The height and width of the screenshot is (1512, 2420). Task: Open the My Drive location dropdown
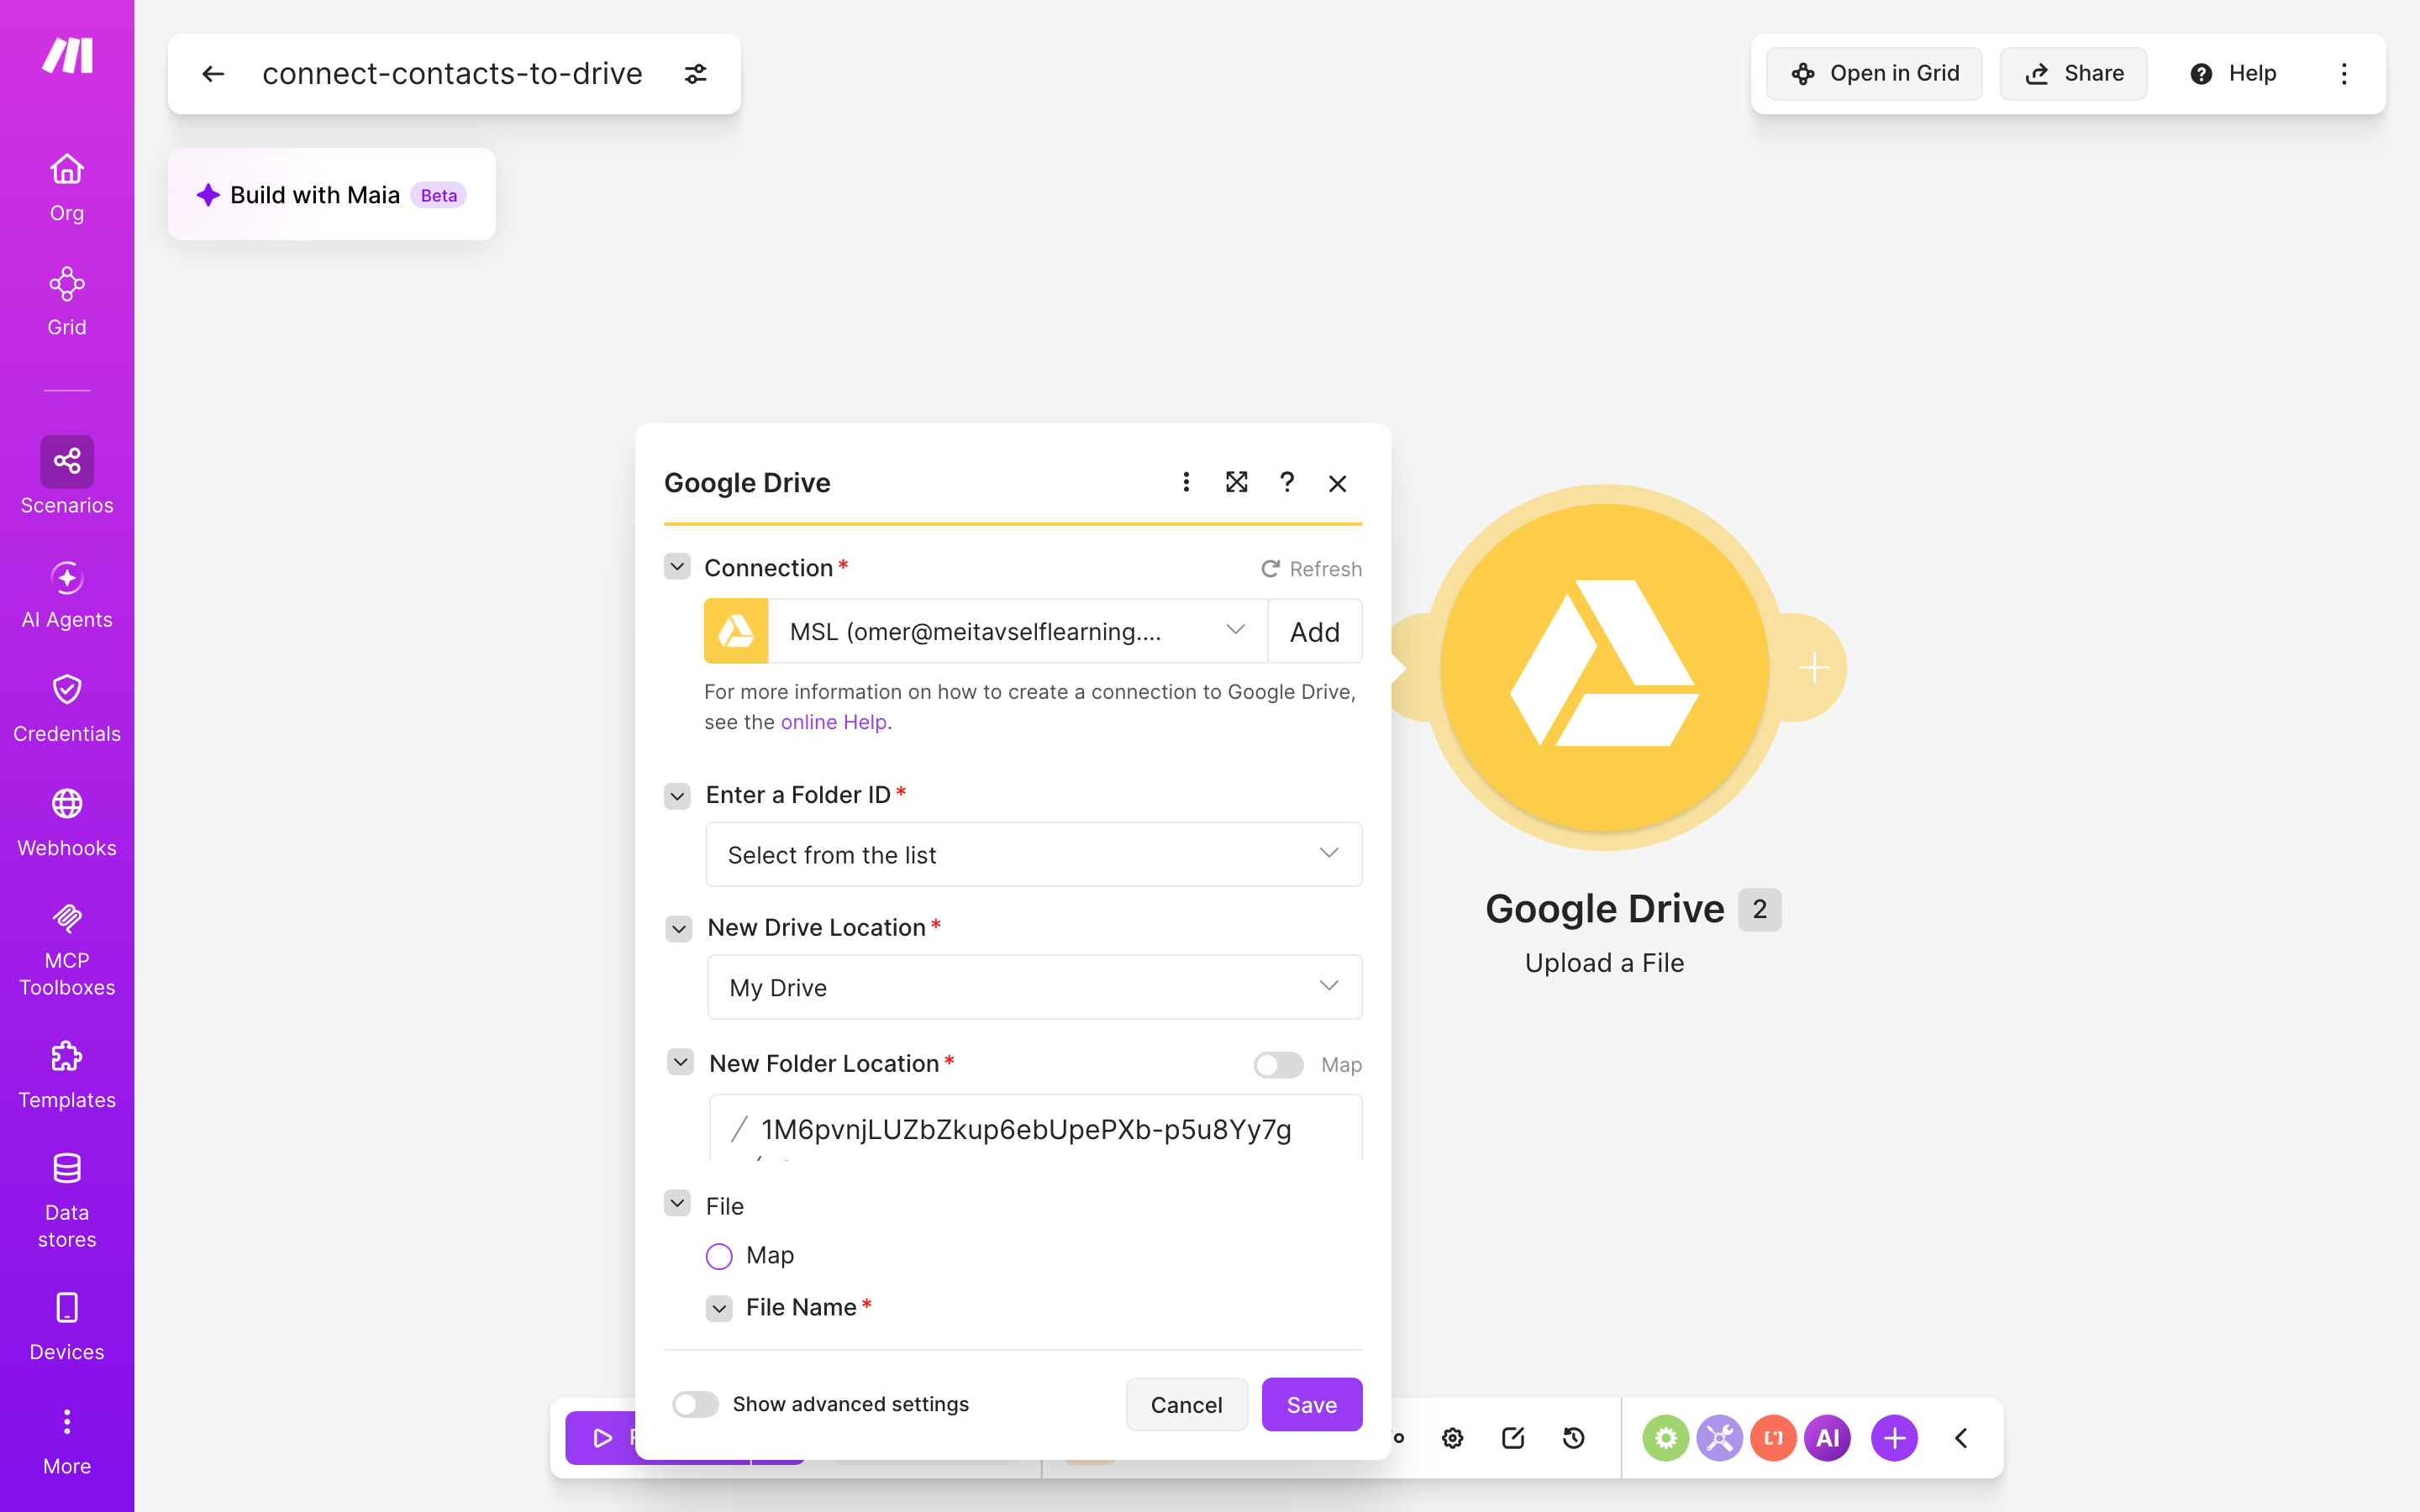tap(1035, 987)
